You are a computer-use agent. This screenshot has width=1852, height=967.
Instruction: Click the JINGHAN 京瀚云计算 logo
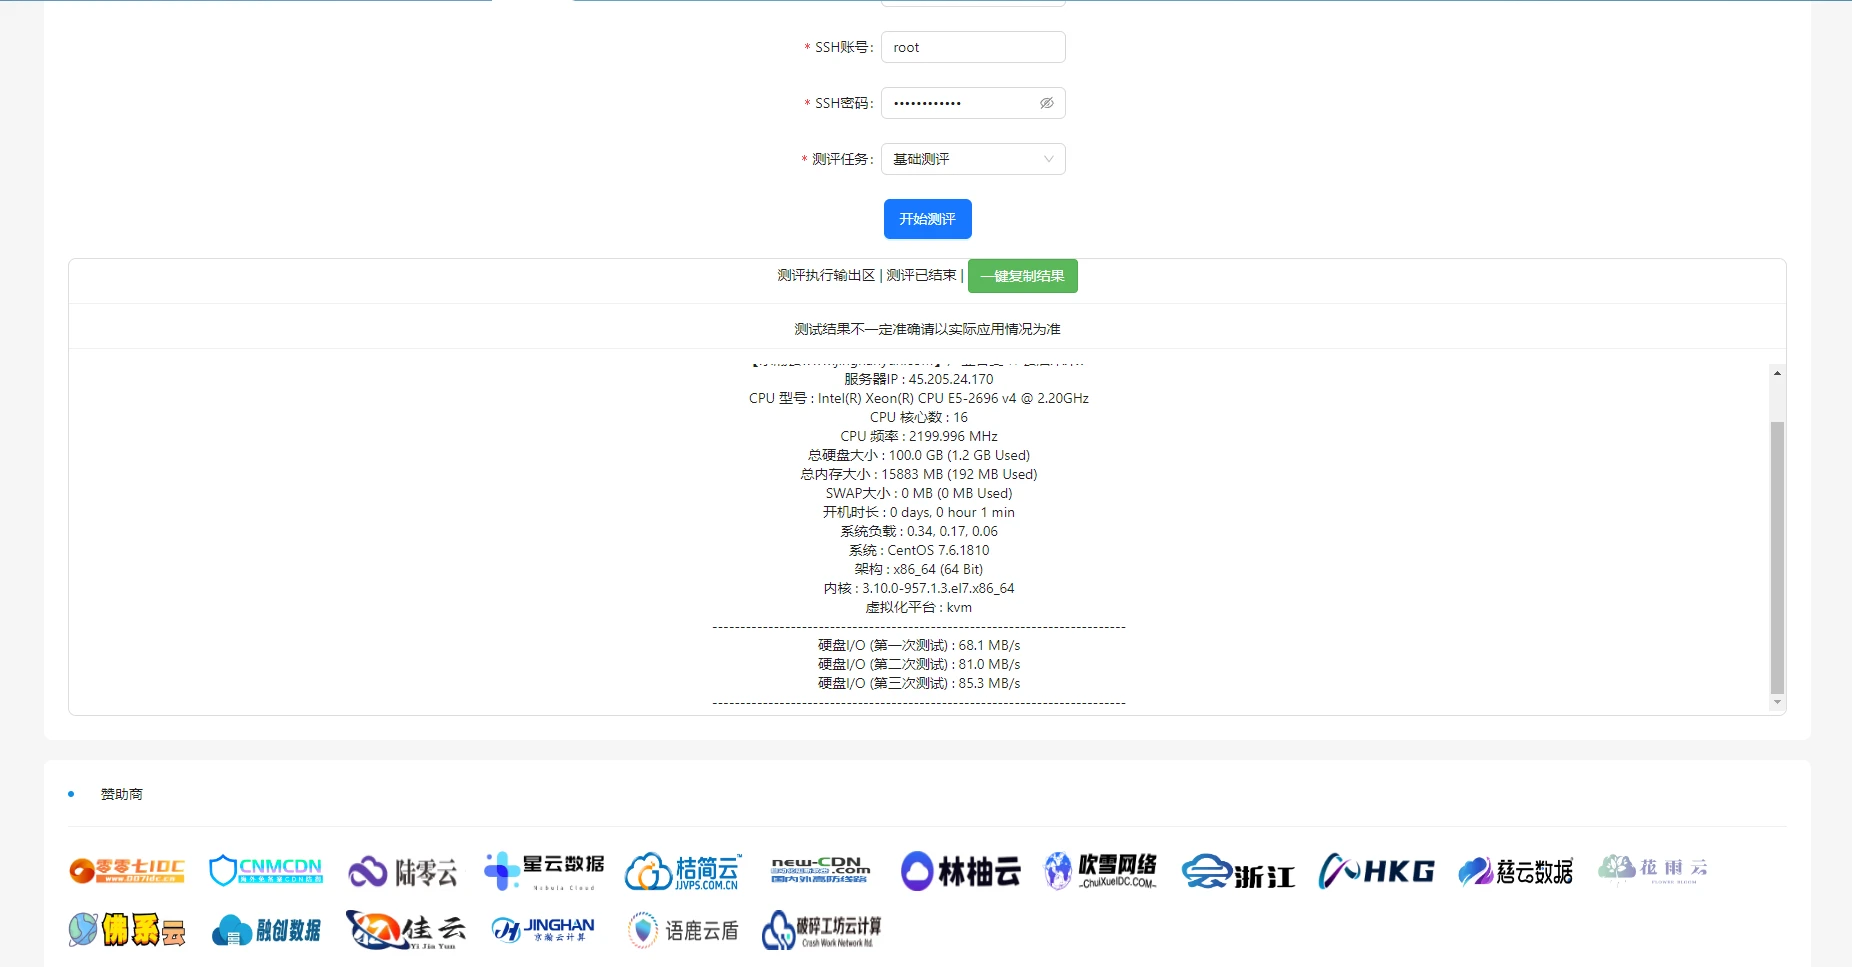click(x=543, y=930)
